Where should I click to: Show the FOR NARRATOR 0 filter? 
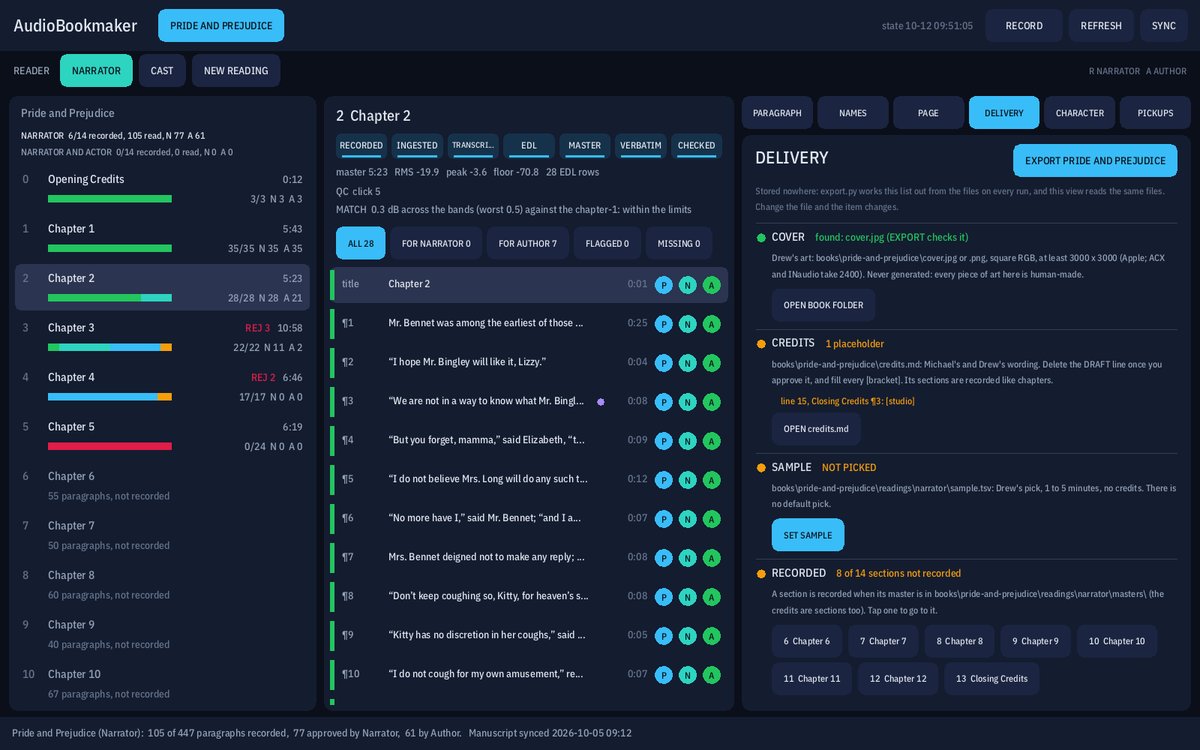[436, 243]
